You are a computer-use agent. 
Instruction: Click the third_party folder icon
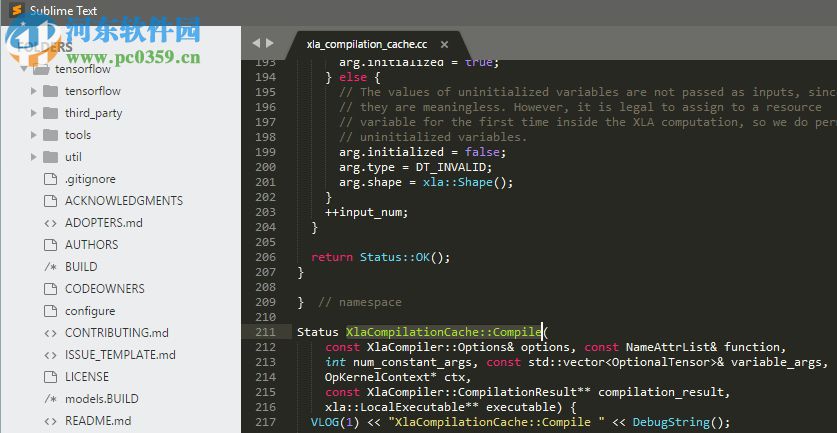51,113
